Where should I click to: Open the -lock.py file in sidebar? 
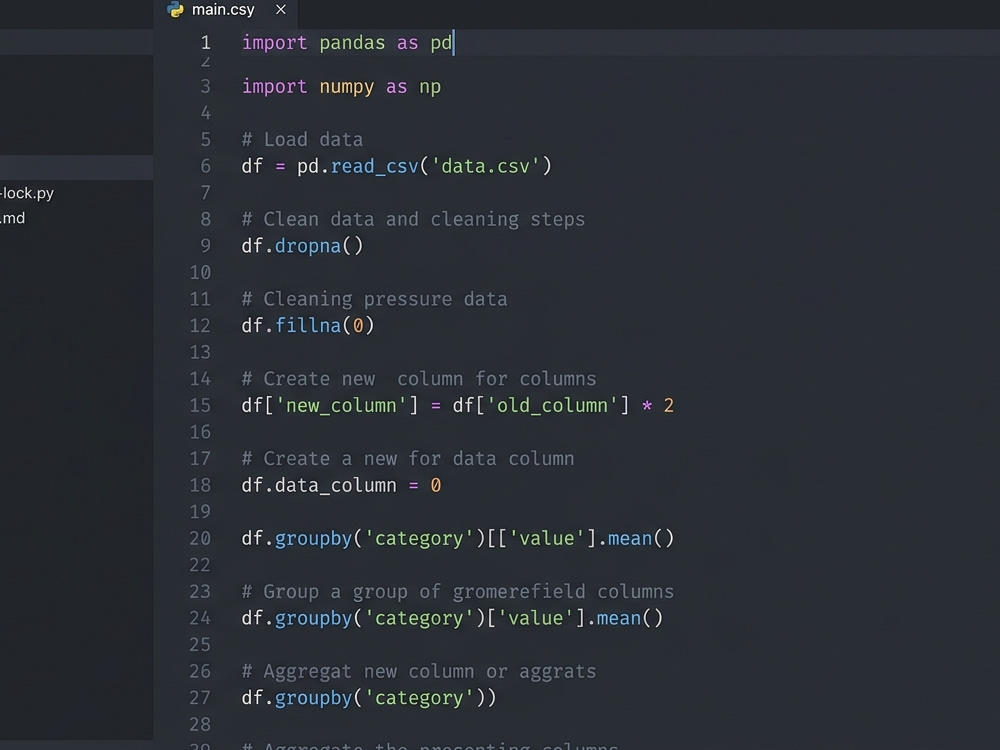27,193
